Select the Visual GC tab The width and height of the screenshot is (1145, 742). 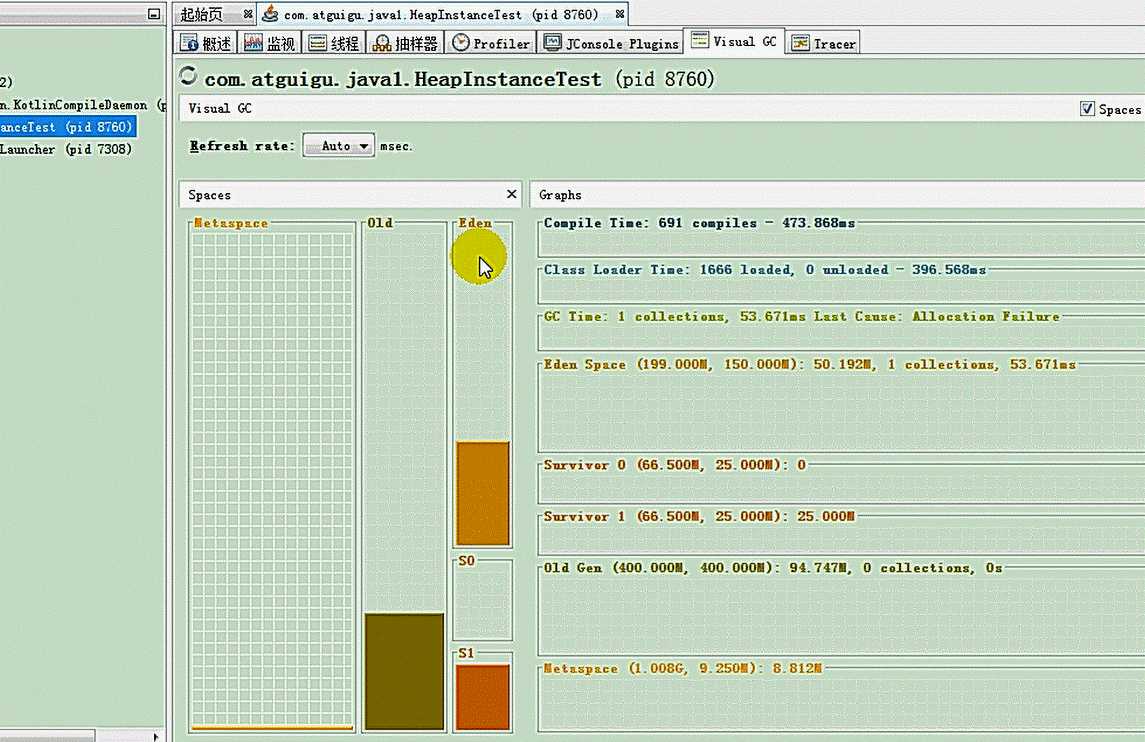[x=734, y=41]
